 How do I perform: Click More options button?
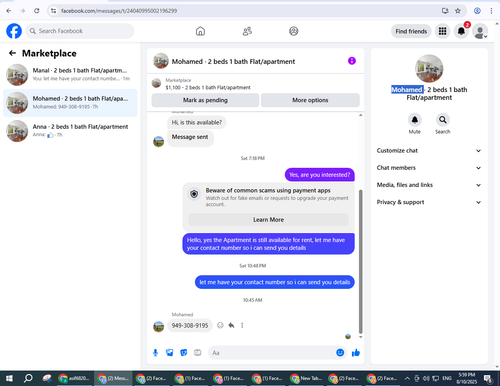(x=310, y=100)
